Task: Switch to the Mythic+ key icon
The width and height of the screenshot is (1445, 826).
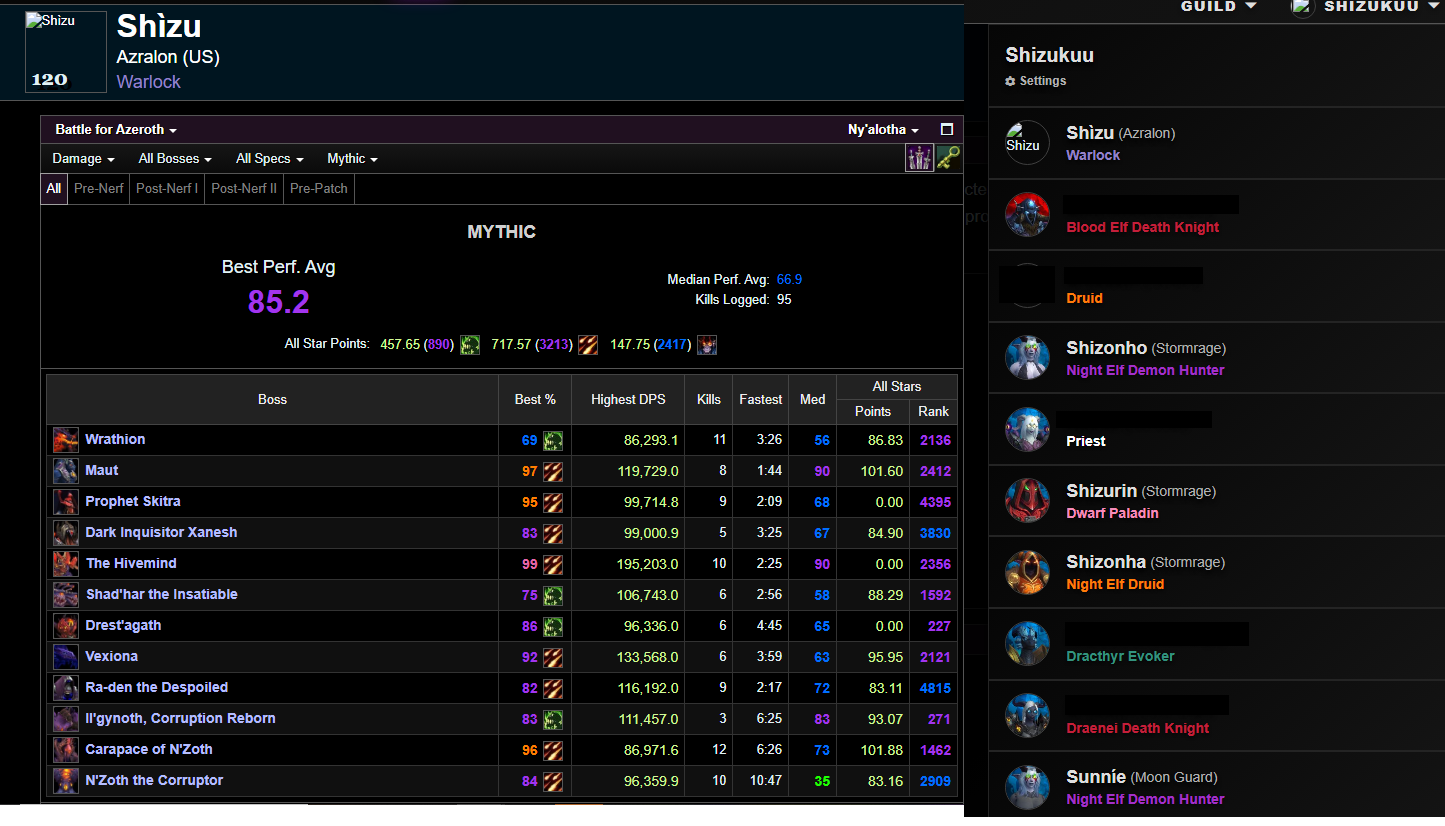Action: pyautogui.click(x=948, y=158)
